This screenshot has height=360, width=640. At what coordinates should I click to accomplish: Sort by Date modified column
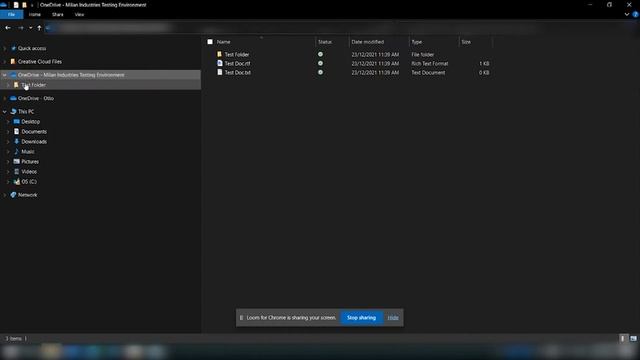pyautogui.click(x=368, y=42)
